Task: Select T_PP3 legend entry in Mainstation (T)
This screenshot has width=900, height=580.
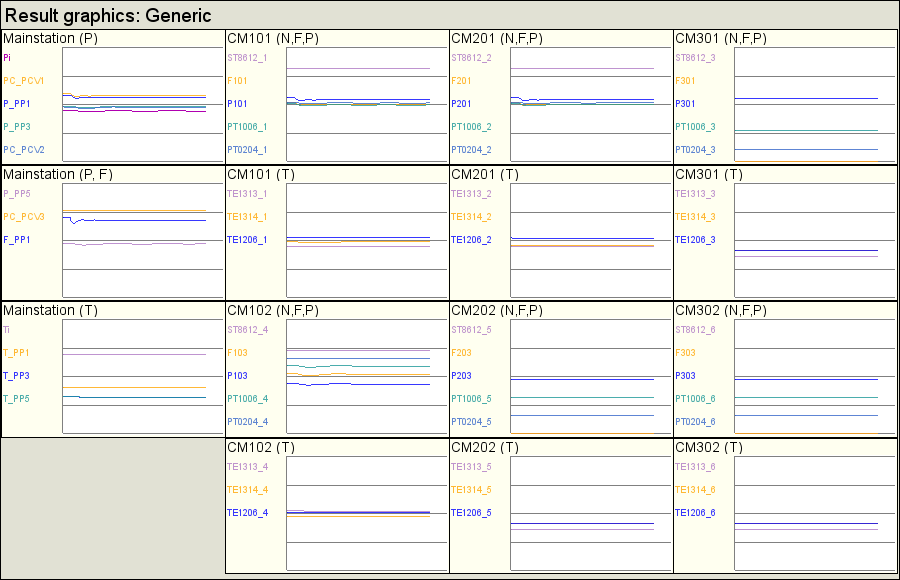Action: 16,376
